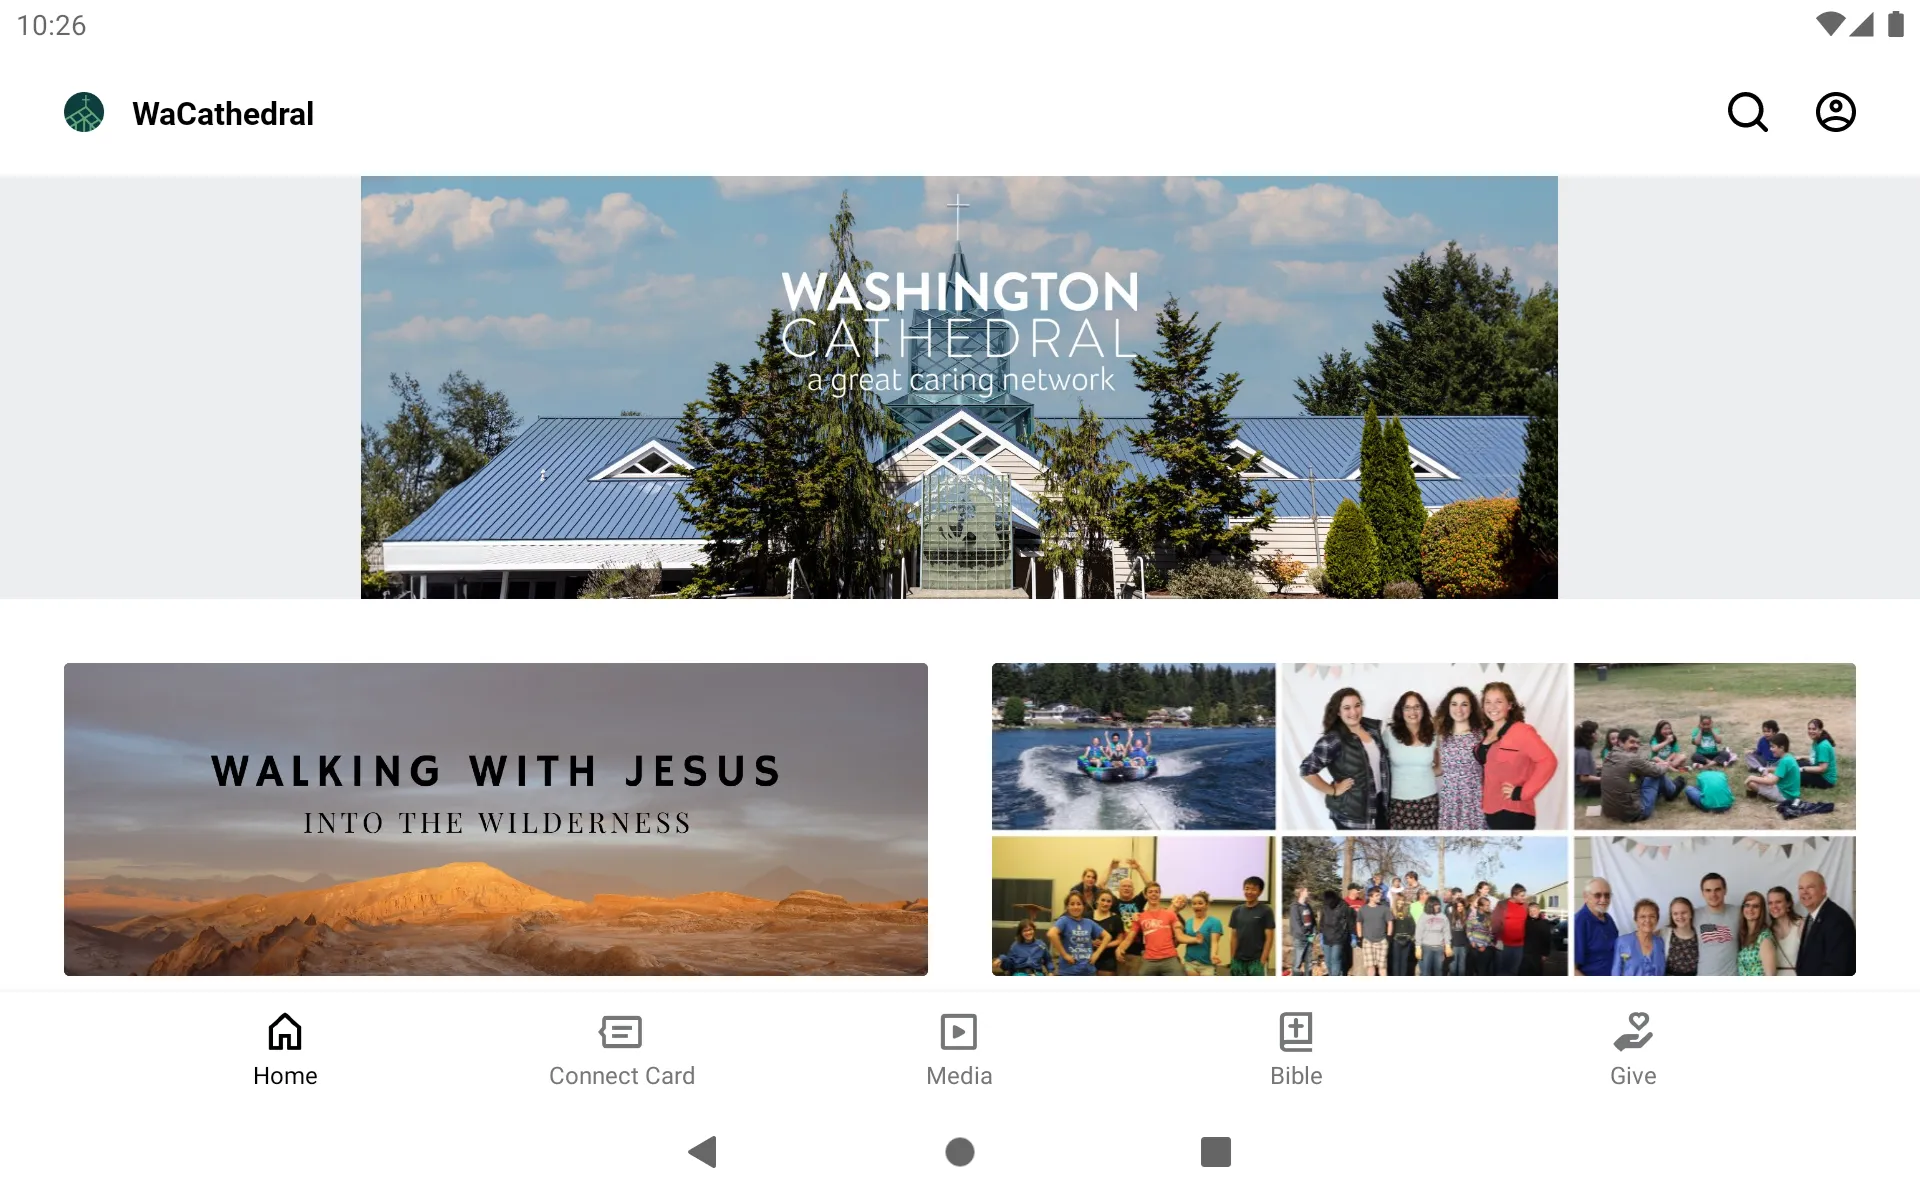Navigate to Connect Card section
1920x1200 pixels.
(621, 1047)
